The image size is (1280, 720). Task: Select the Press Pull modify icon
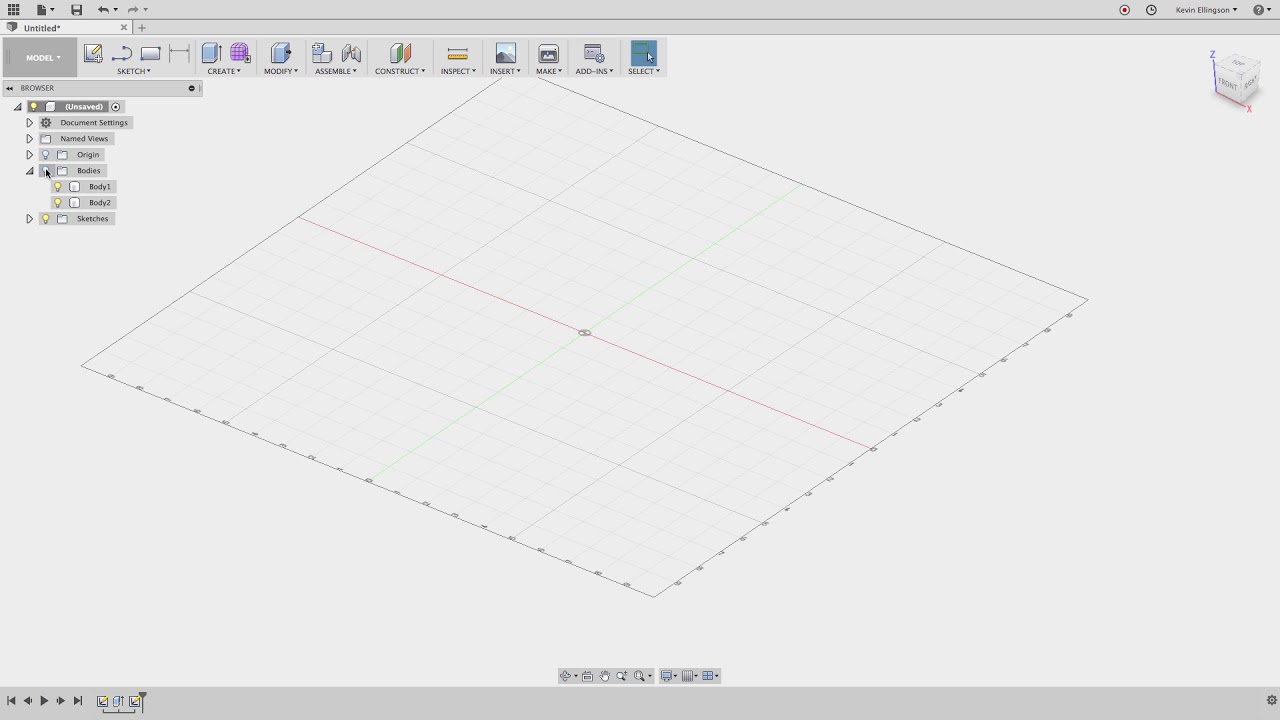(281, 54)
